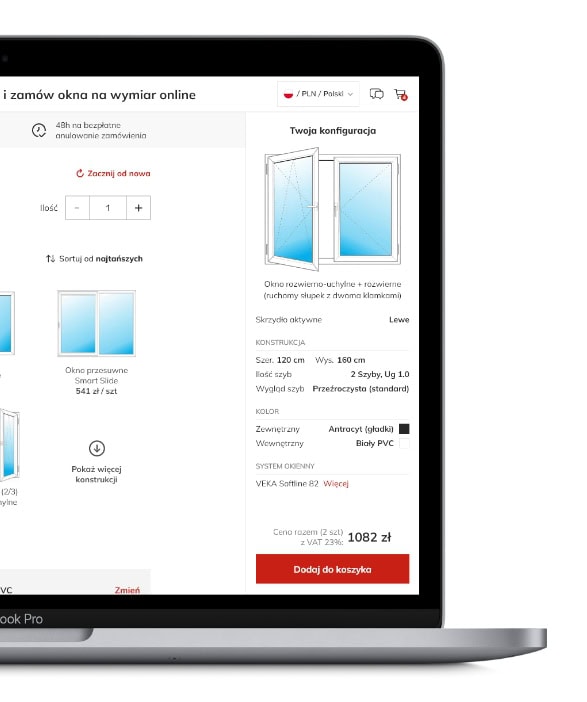The image size is (587, 702).
Task: Add to cart with Dodaj do koszyka
Action: coord(332,569)
